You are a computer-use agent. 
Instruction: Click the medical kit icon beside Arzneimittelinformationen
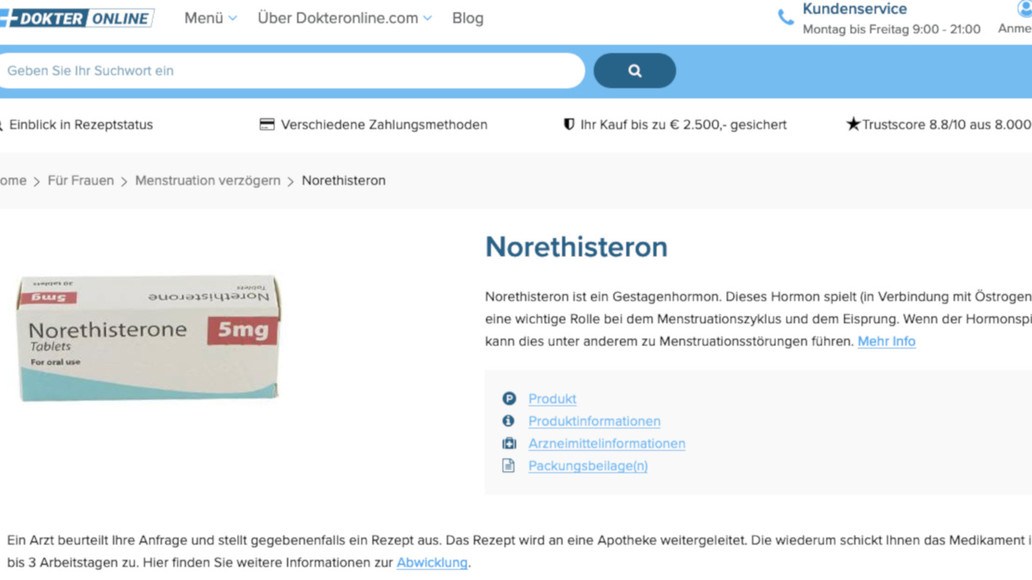[x=509, y=443]
